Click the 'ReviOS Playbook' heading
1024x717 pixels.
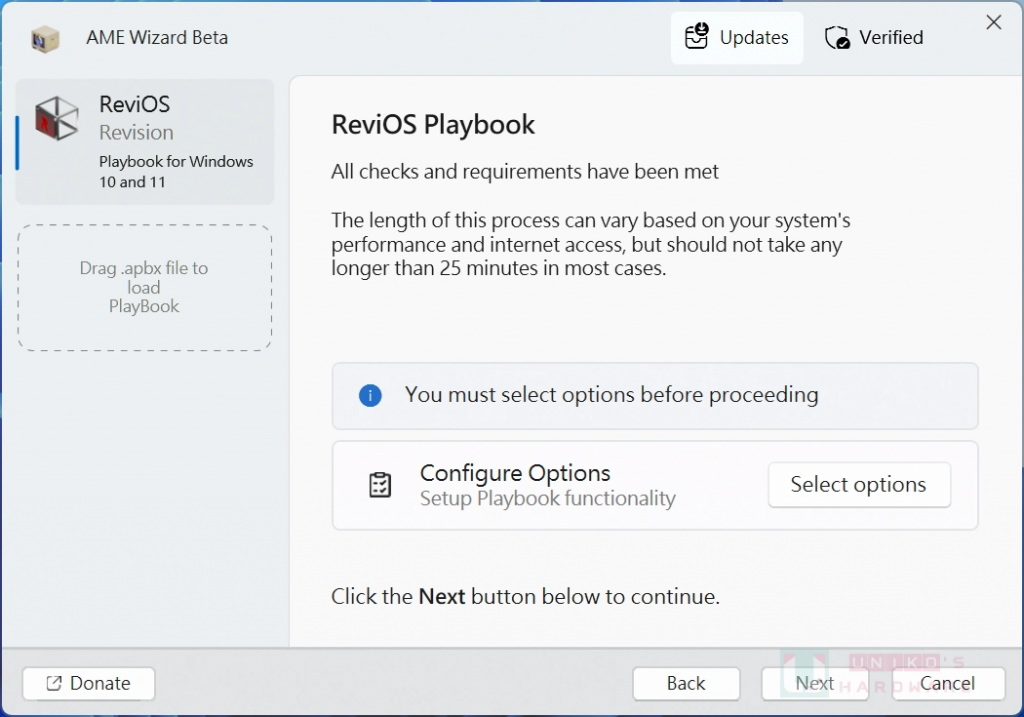point(433,125)
